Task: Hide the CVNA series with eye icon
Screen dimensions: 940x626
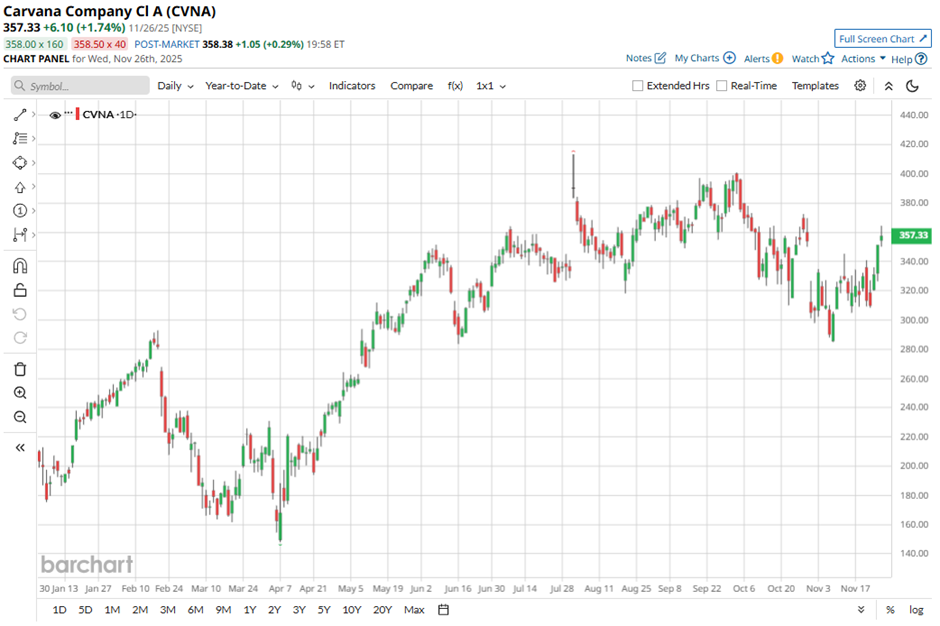Action: click(x=55, y=115)
